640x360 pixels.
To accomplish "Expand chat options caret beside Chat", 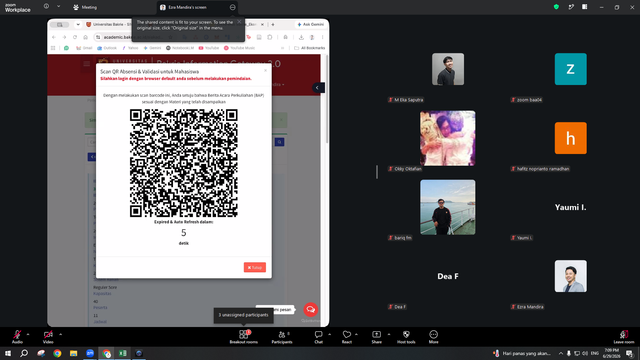I will [329, 334].
